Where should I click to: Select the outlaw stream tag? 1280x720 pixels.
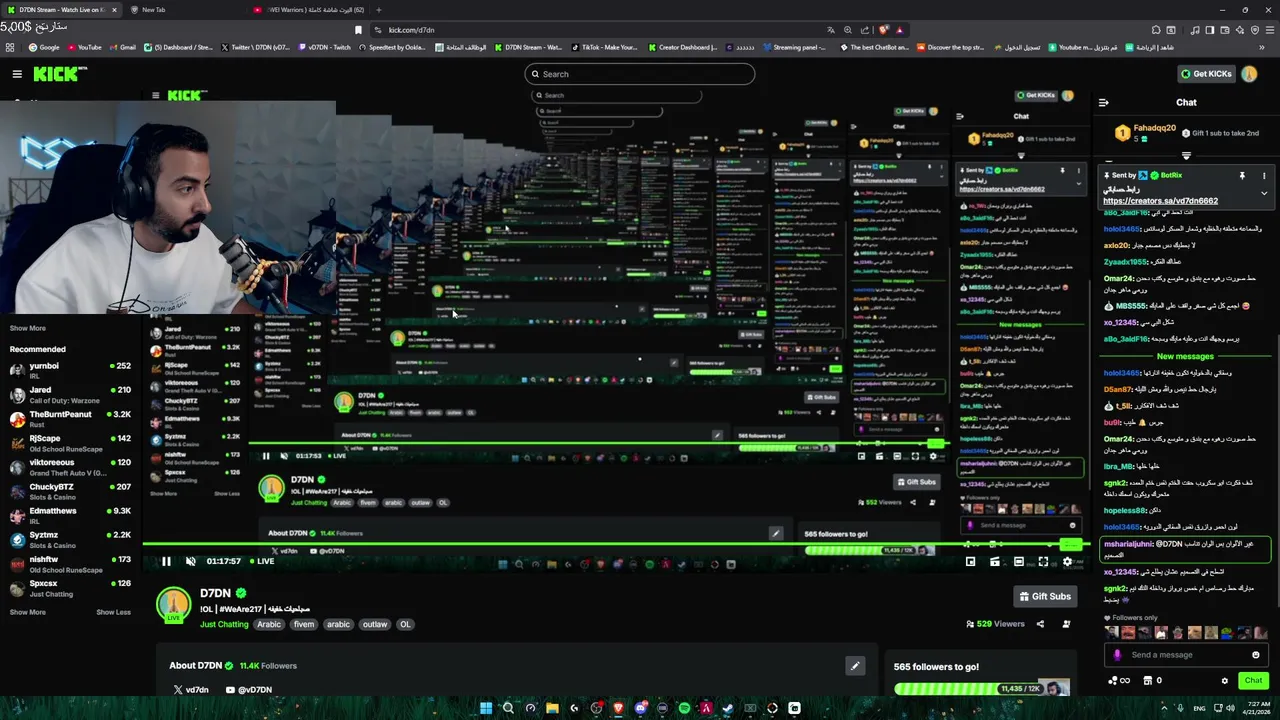tap(375, 624)
